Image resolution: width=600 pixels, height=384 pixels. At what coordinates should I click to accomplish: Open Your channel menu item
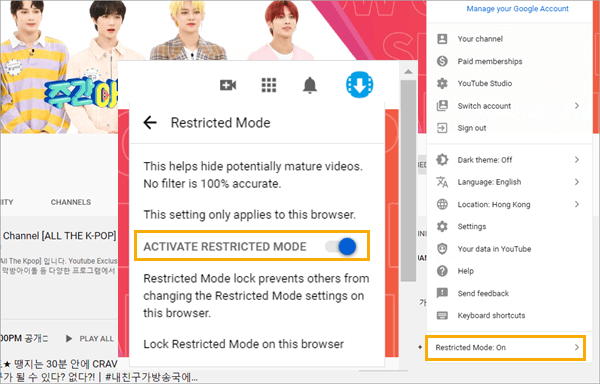coord(510,39)
